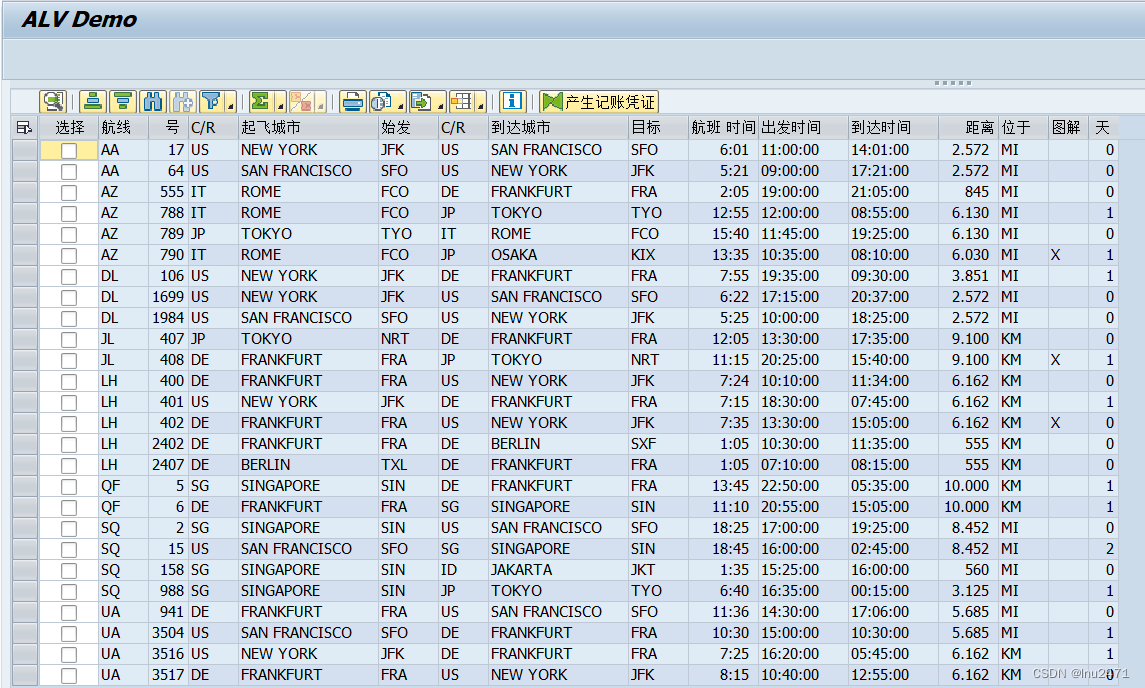Set a filter using the filter icon
This screenshot has height=688, width=1145.
pos(212,101)
